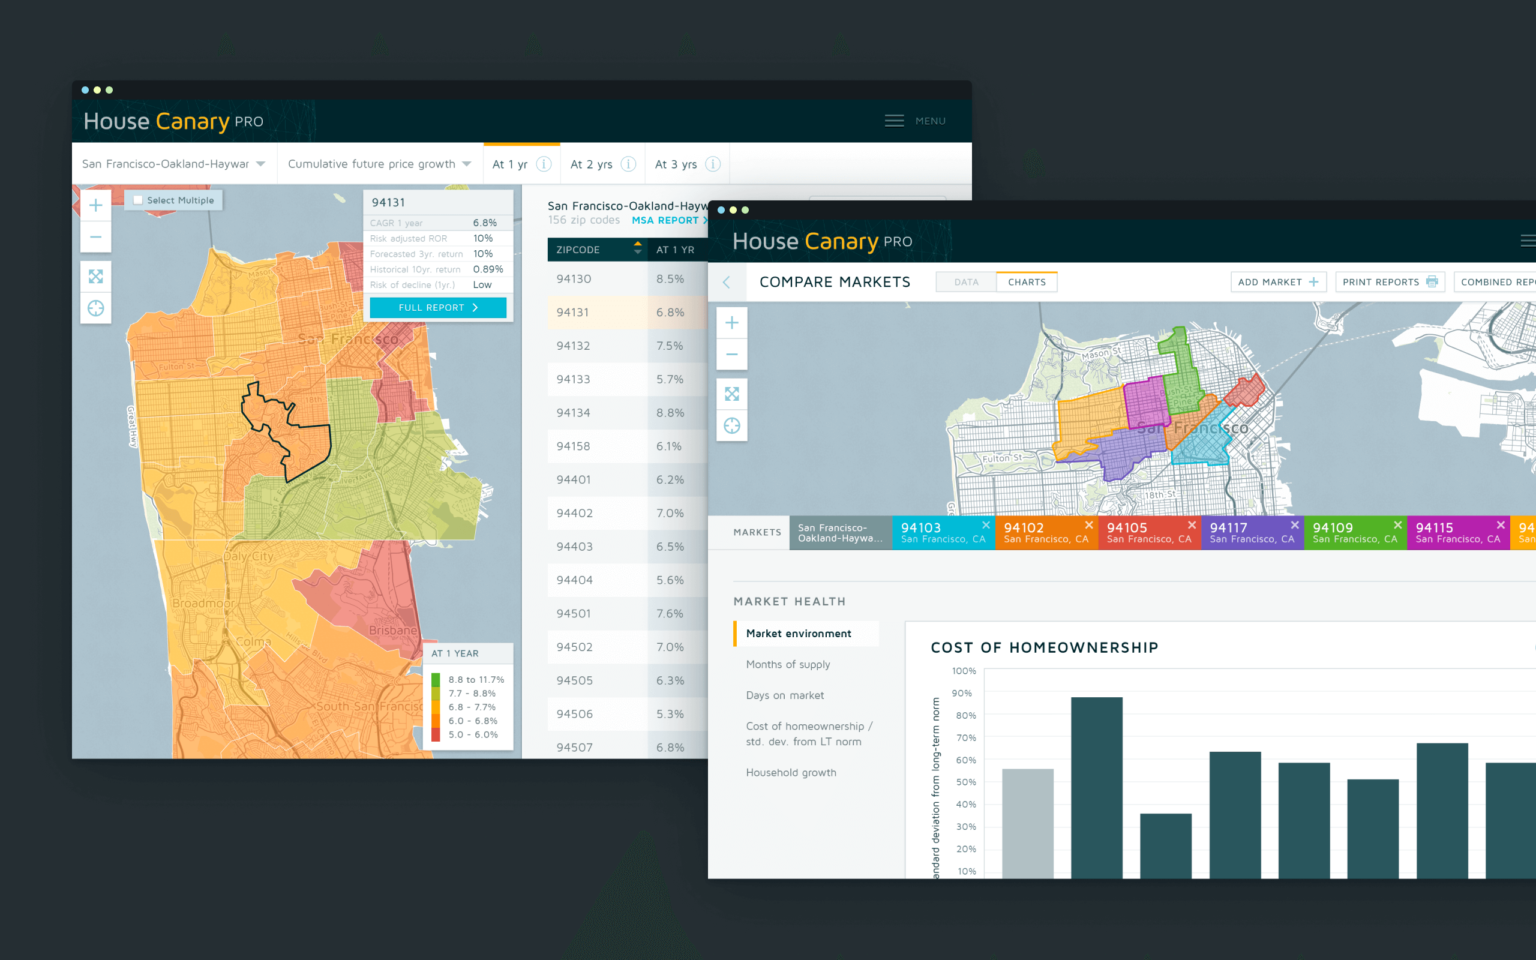1536x960 pixels.
Task: Expand the Cumulative future price growth dropdown
Action: [379, 164]
